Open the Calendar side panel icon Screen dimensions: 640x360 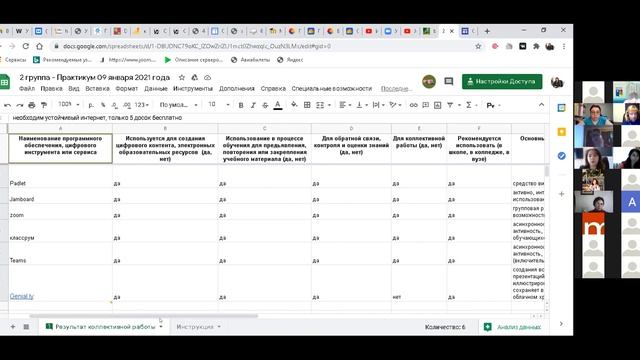(562, 108)
